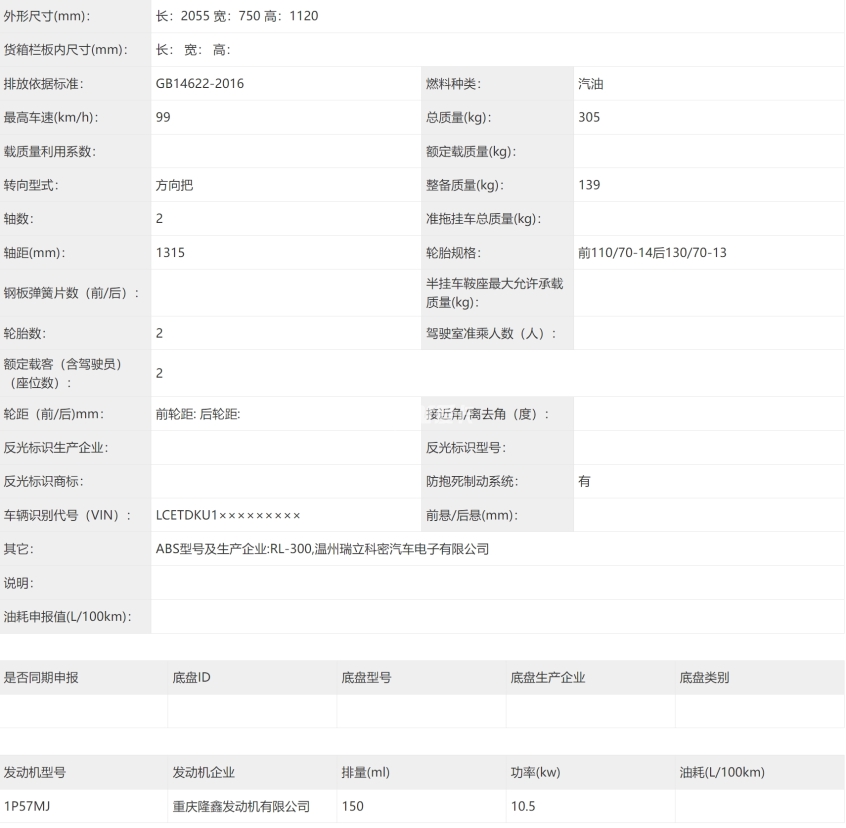The image size is (846, 828).
Task: Select the 钢板弹簧片数（前/后） label
Action: [x=71, y=293]
